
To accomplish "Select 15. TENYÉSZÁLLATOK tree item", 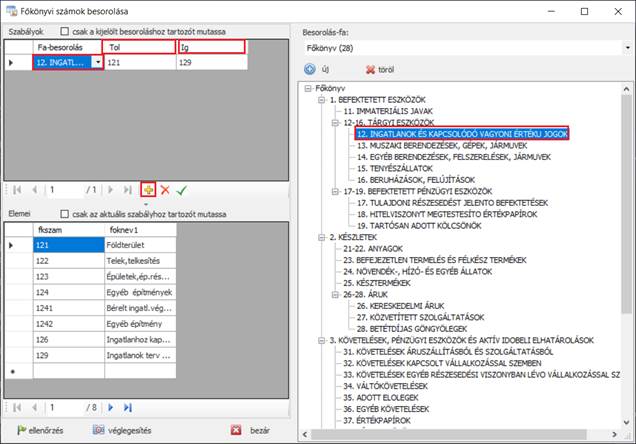I will tap(395, 168).
